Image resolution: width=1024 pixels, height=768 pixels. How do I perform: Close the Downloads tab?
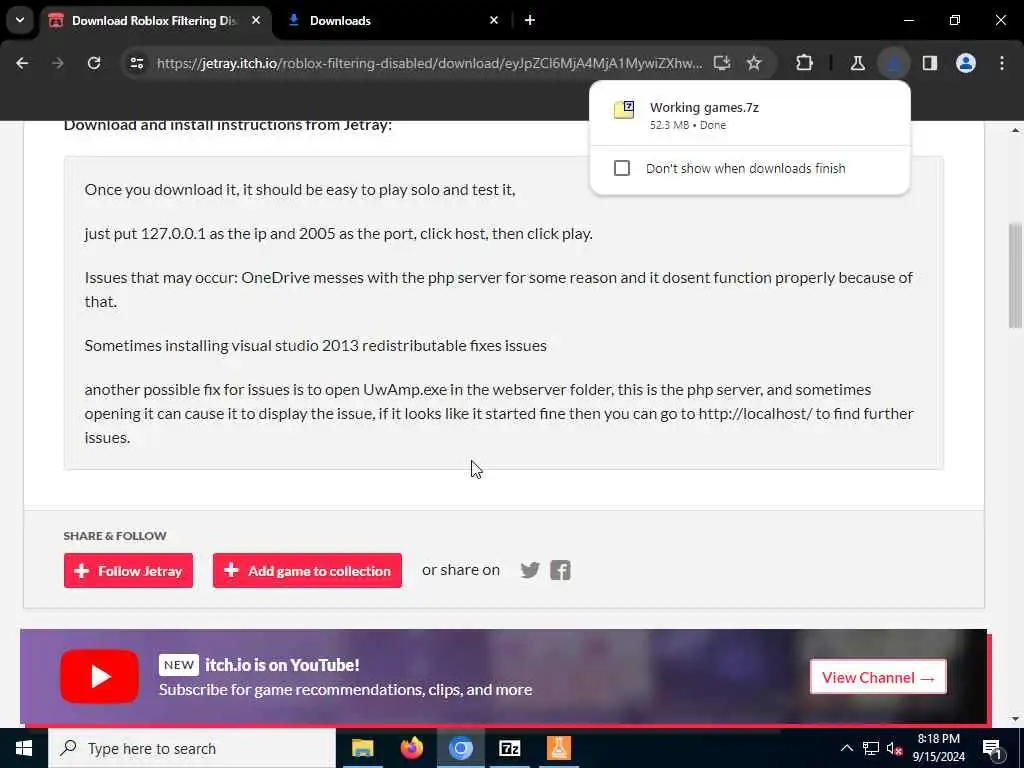click(x=494, y=20)
